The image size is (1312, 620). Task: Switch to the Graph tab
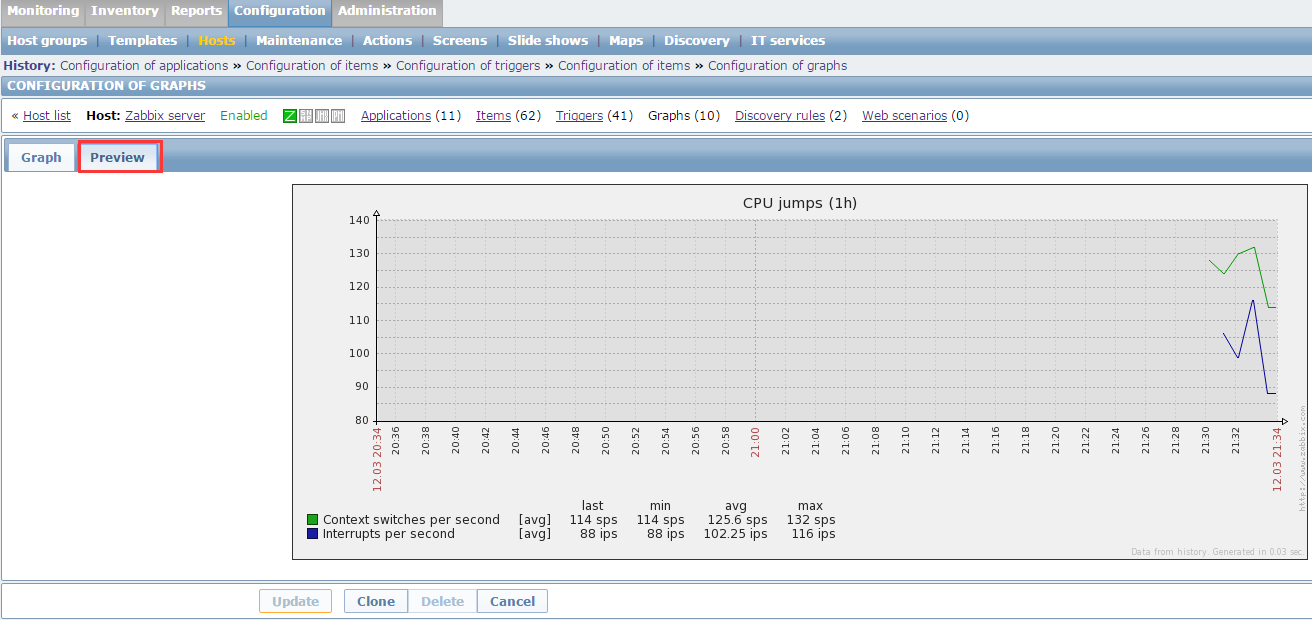(x=41, y=157)
